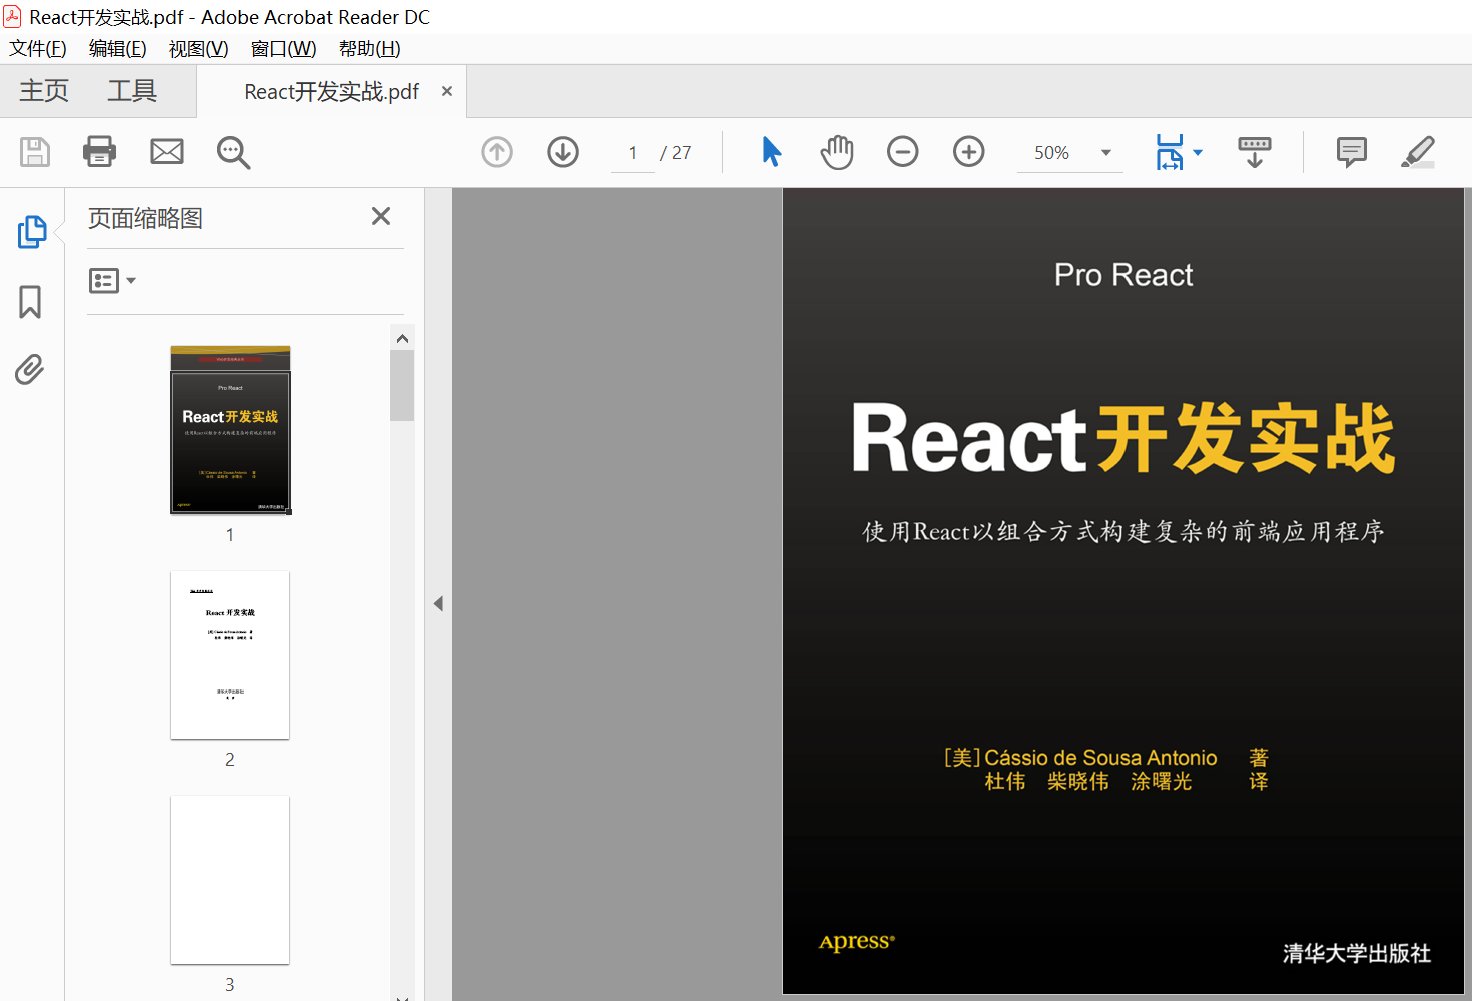Click thumbnail panel scrollbar handle
Screen dimensions: 1472x1001
pos(402,385)
